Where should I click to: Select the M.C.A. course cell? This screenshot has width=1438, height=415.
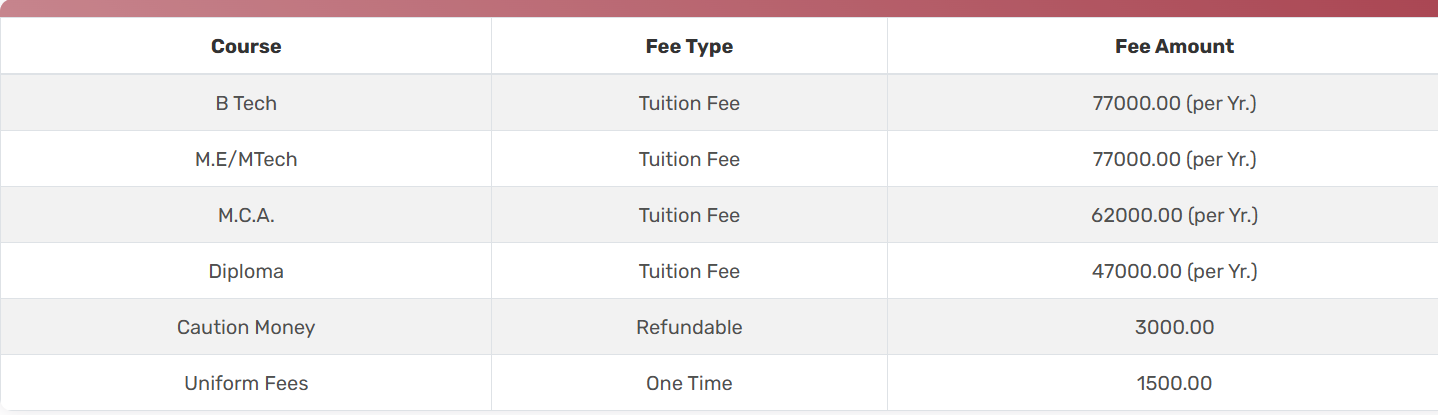[x=246, y=215]
